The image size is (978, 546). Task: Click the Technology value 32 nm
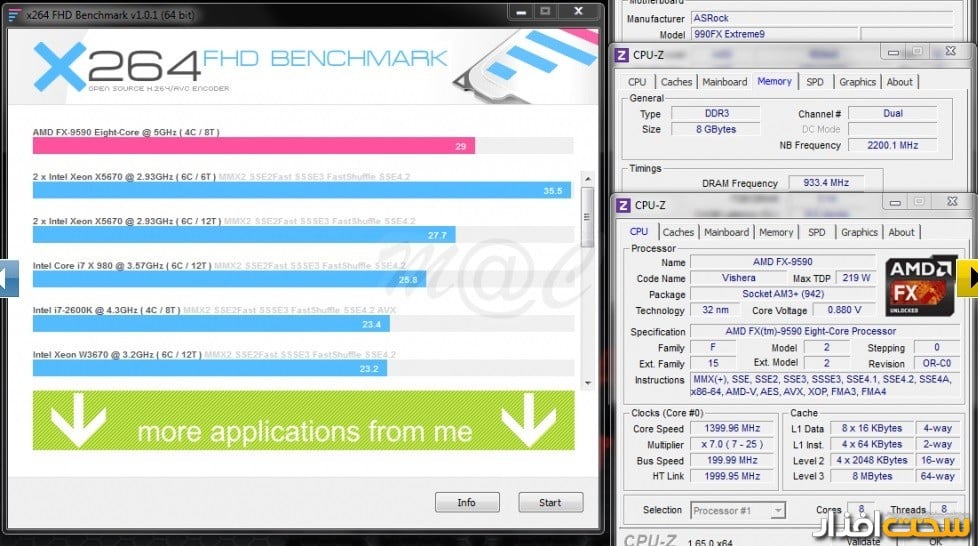click(x=715, y=310)
